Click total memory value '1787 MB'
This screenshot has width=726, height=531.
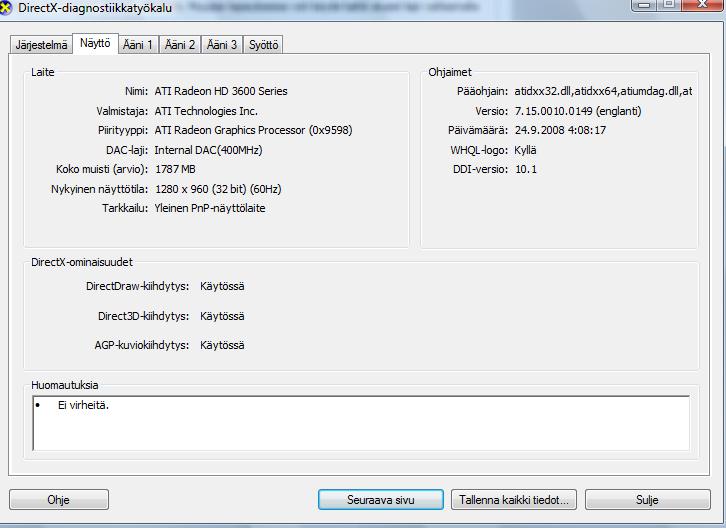175,169
